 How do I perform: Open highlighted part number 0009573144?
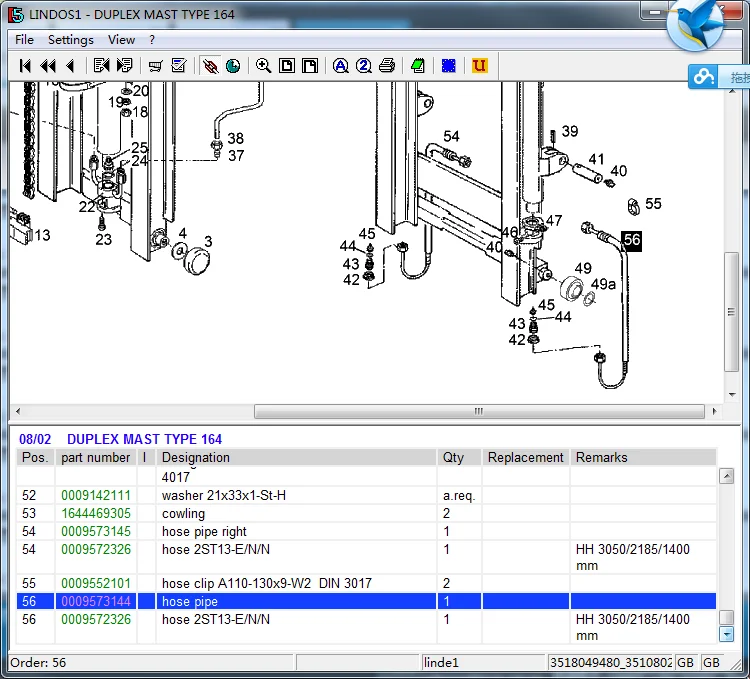coord(96,601)
